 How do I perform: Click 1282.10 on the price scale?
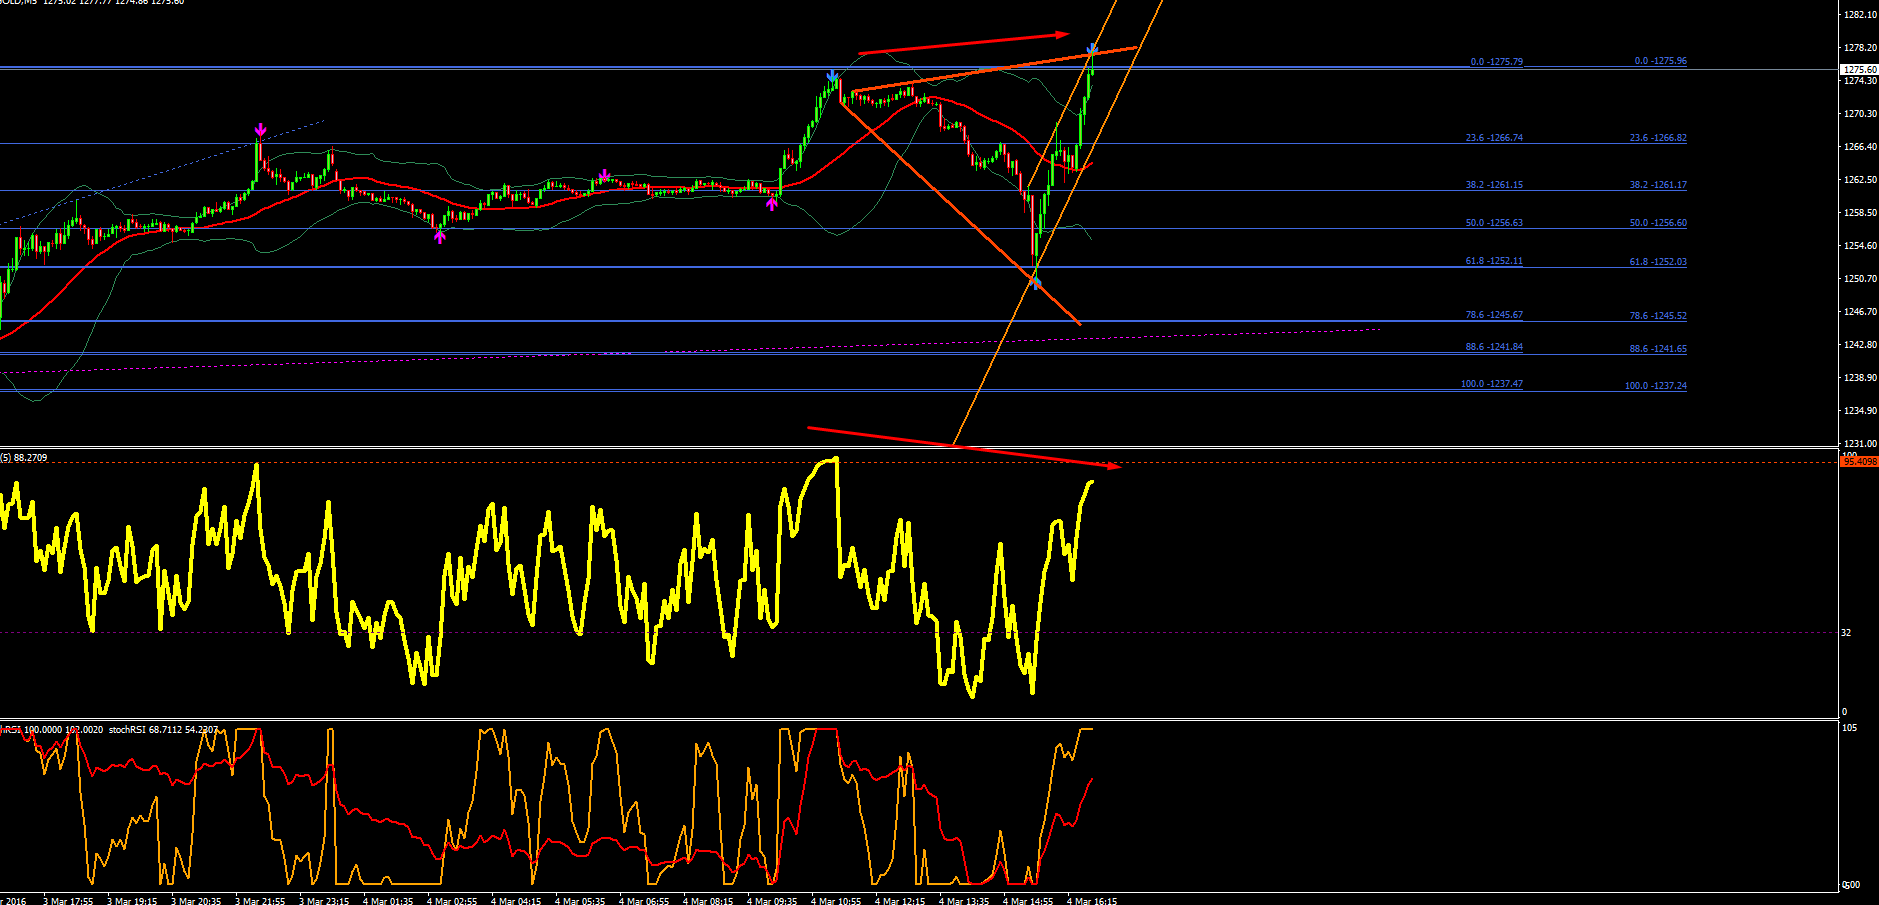[1860, 15]
